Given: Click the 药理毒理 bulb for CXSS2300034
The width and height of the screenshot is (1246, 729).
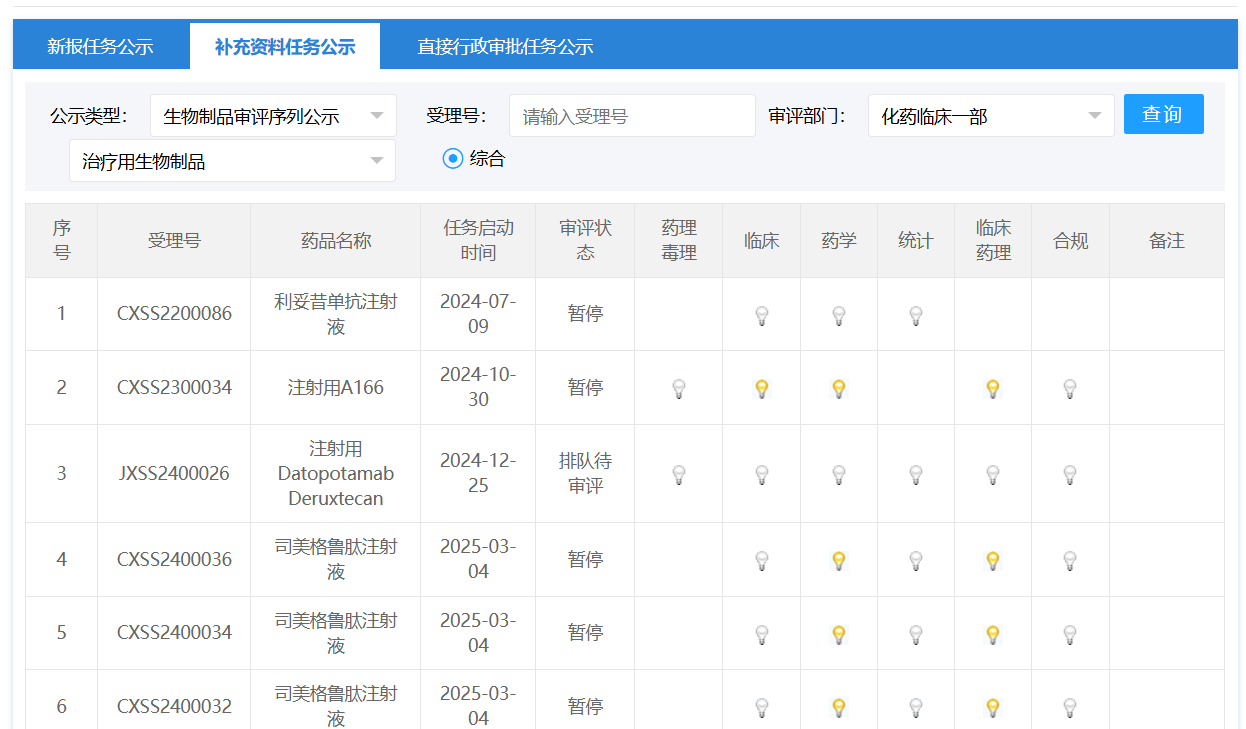Looking at the screenshot, I should [679, 389].
